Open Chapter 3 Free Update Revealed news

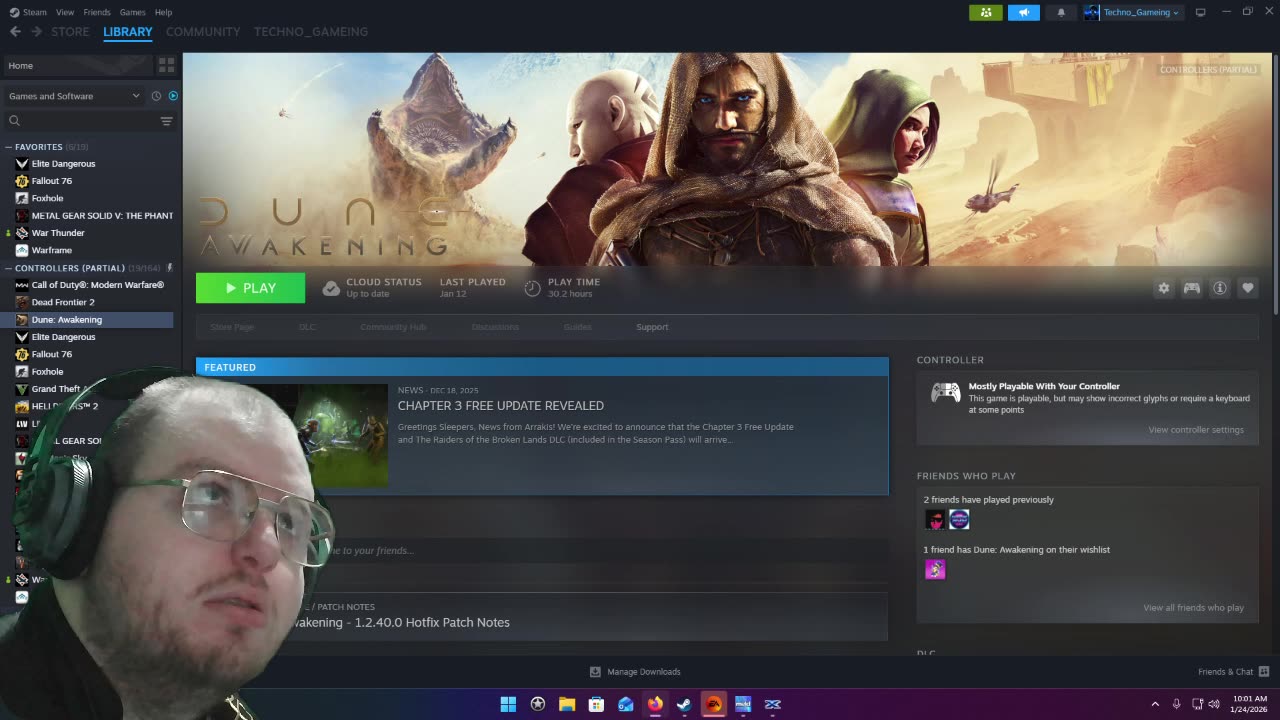coord(500,405)
